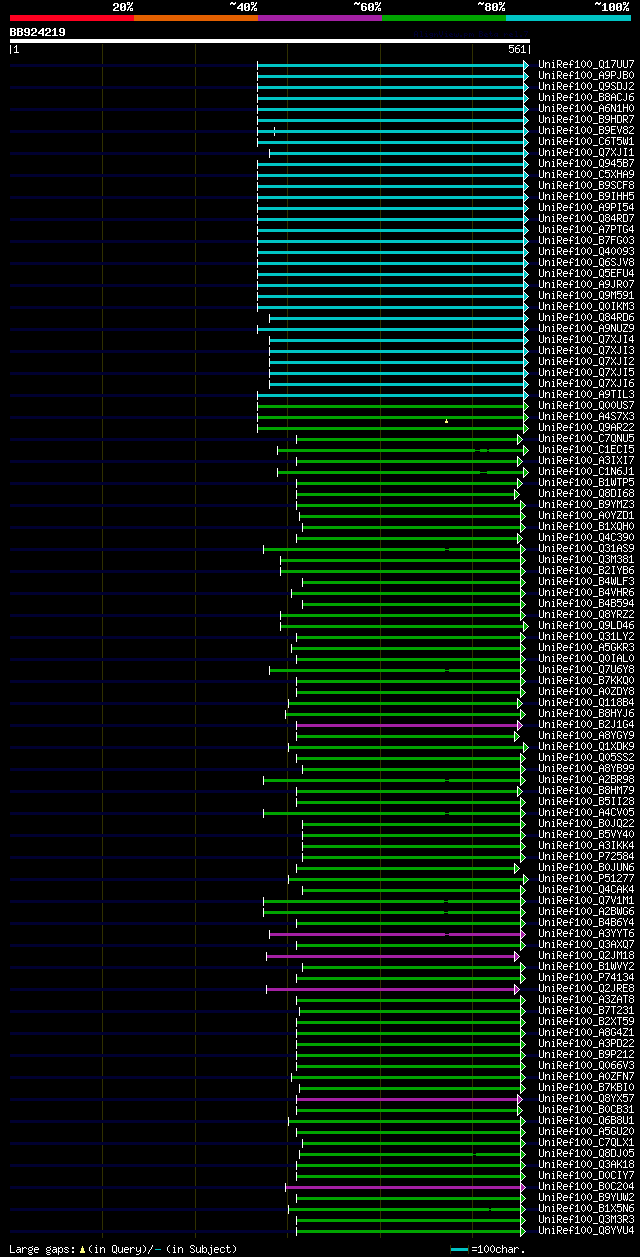The image size is (640, 1257).
Task: Click hit label UniRef100_A9TIL3
Action: 586,394
